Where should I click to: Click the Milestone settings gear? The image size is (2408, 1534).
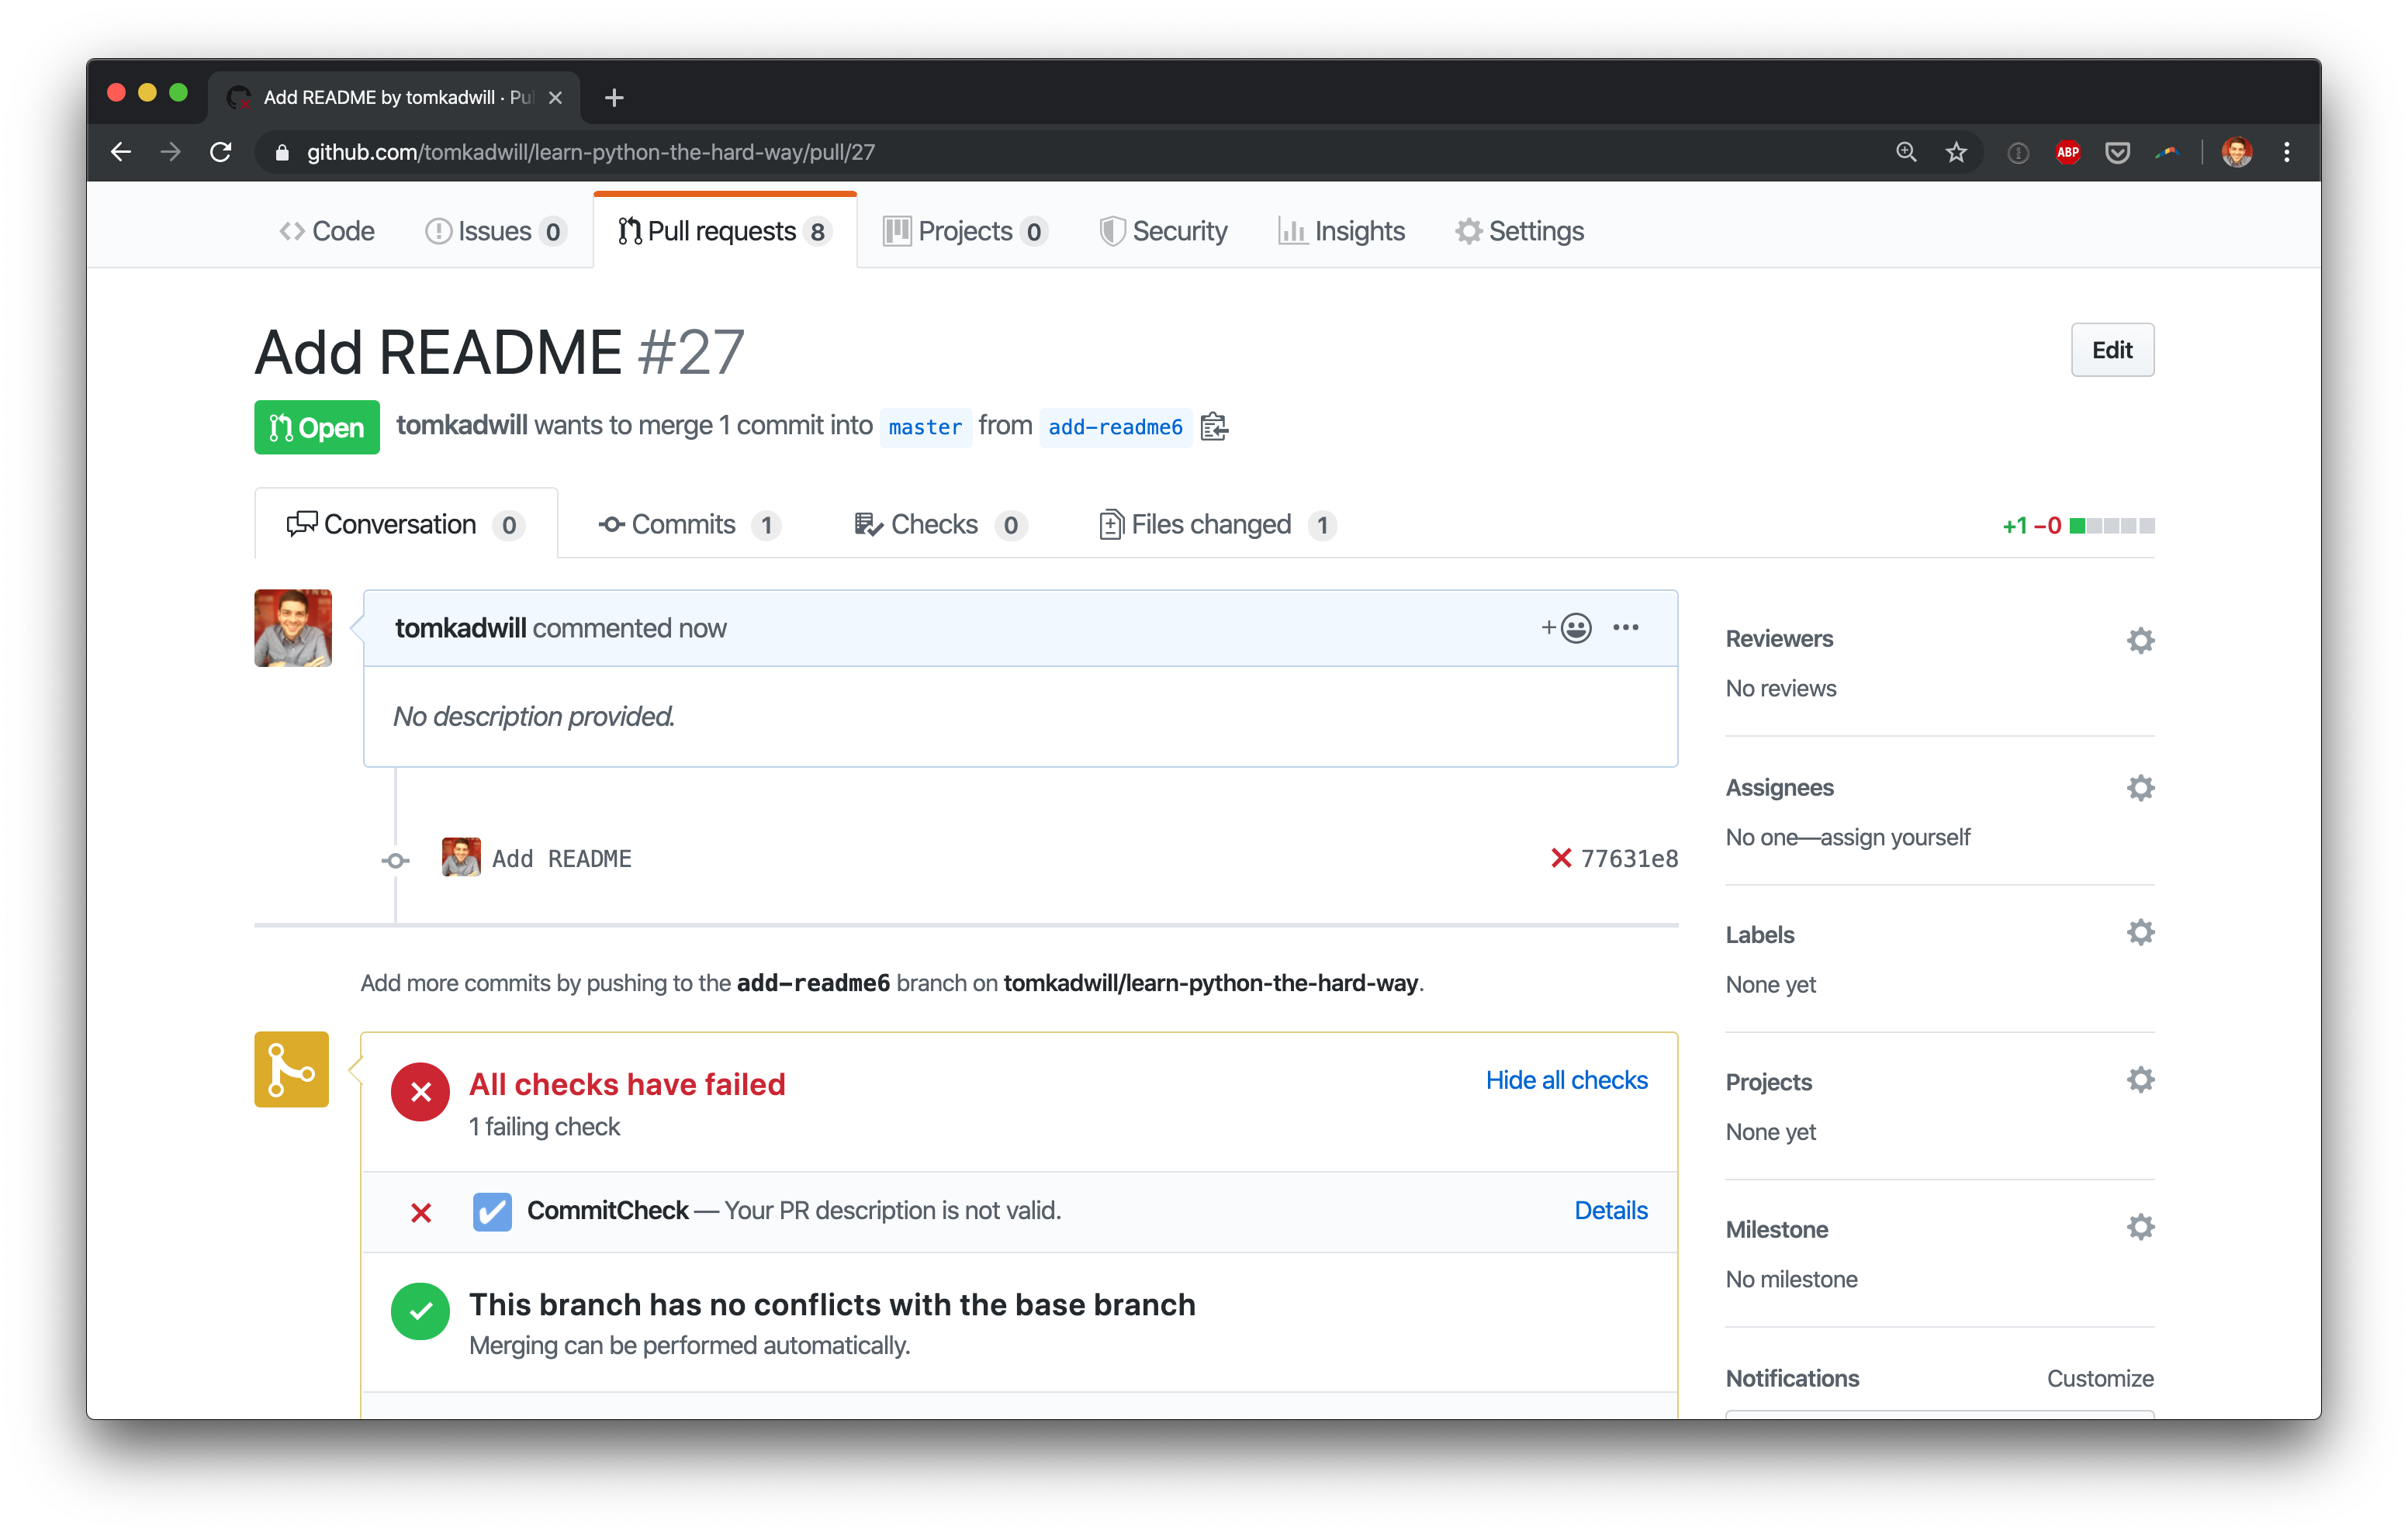2140,1226
